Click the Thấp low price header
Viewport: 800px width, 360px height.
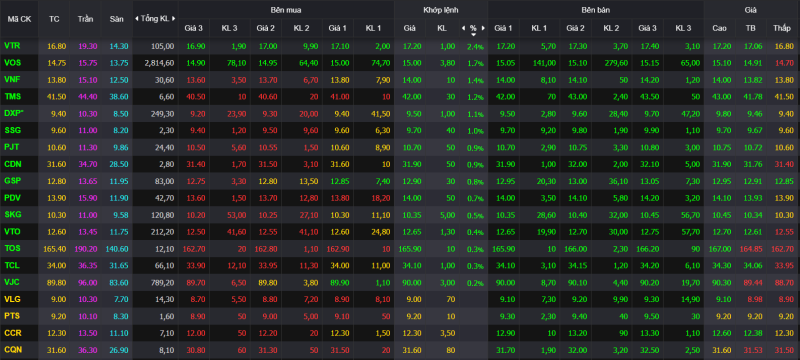pos(781,29)
